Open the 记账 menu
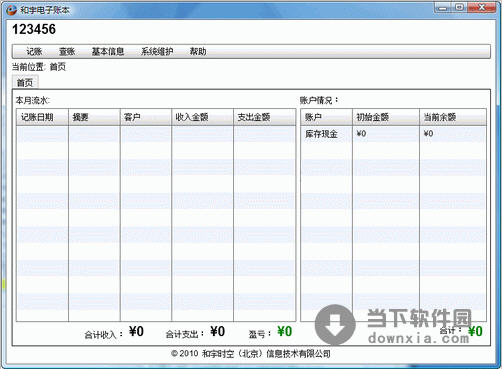The height and width of the screenshot is (369, 502). (x=34, y=52)
